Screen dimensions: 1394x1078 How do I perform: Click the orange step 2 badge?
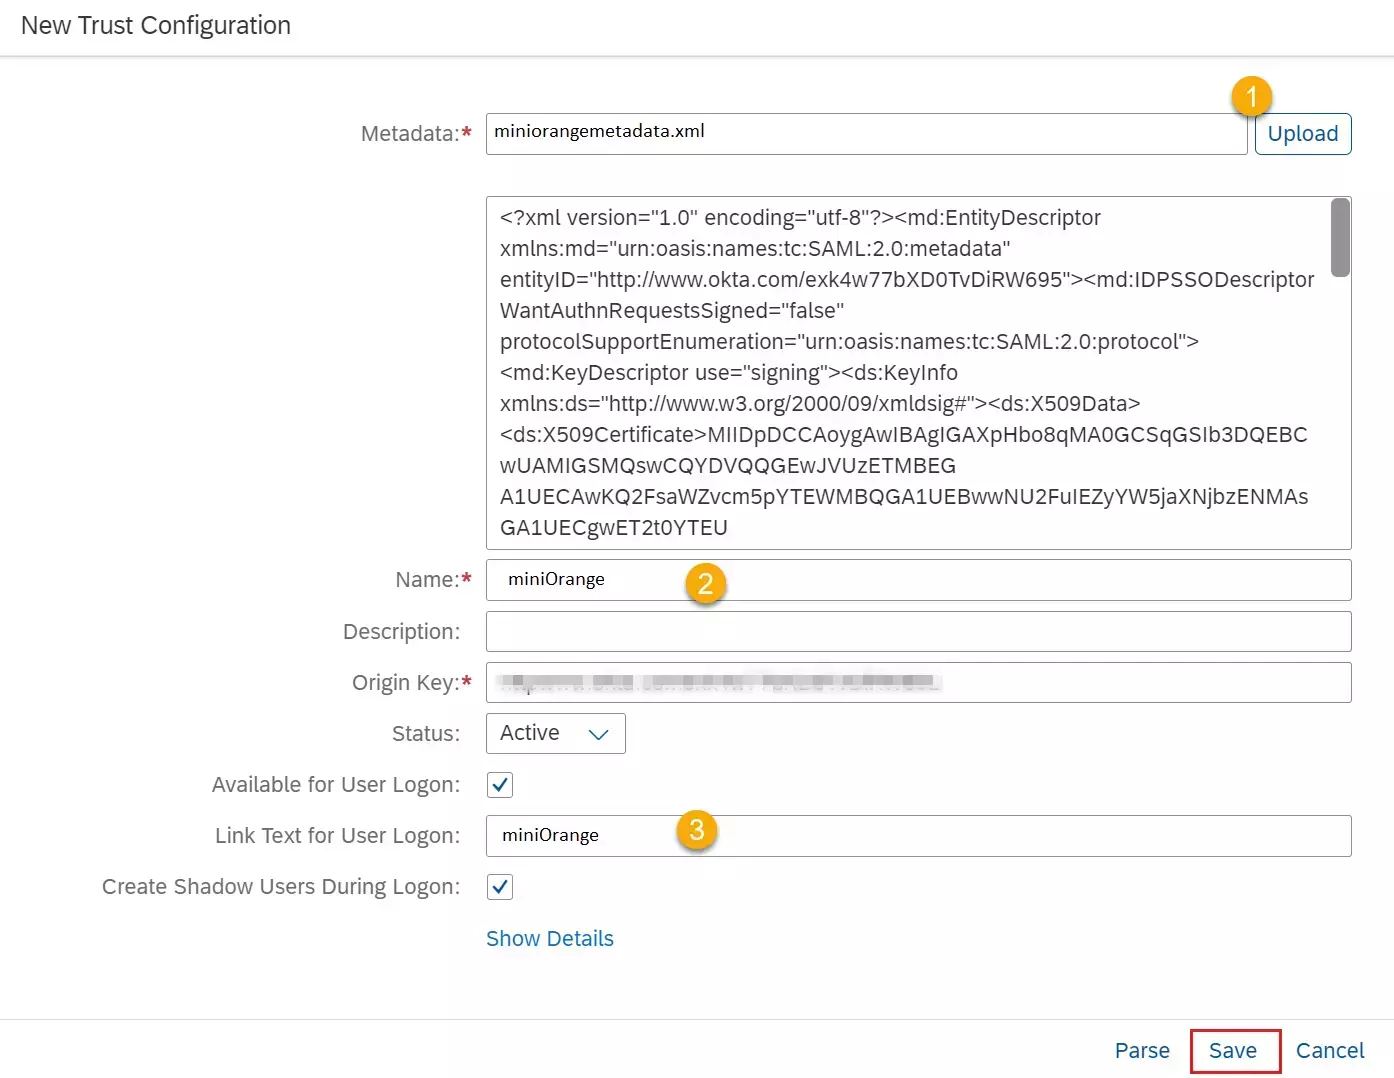pyautogui.click(x=706, y=584)
